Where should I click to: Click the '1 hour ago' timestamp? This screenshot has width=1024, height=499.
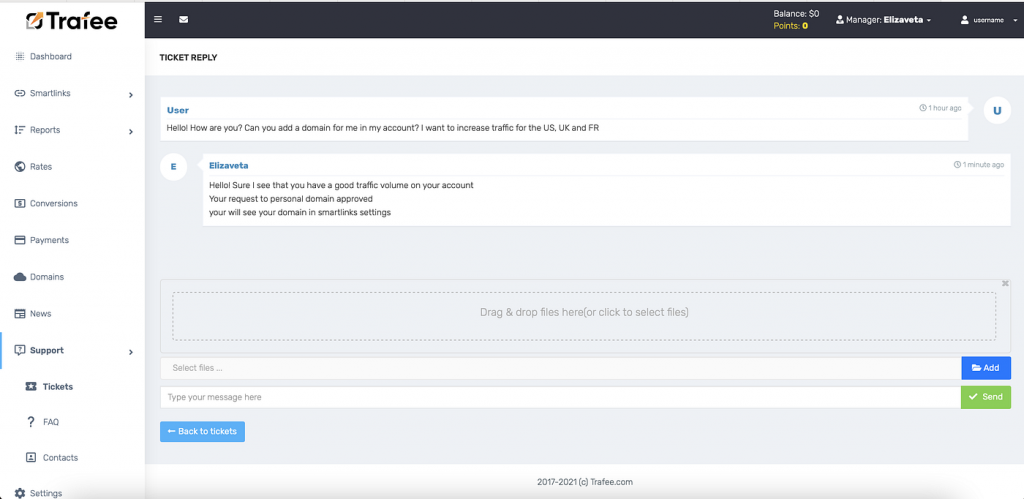click(940, 108)
